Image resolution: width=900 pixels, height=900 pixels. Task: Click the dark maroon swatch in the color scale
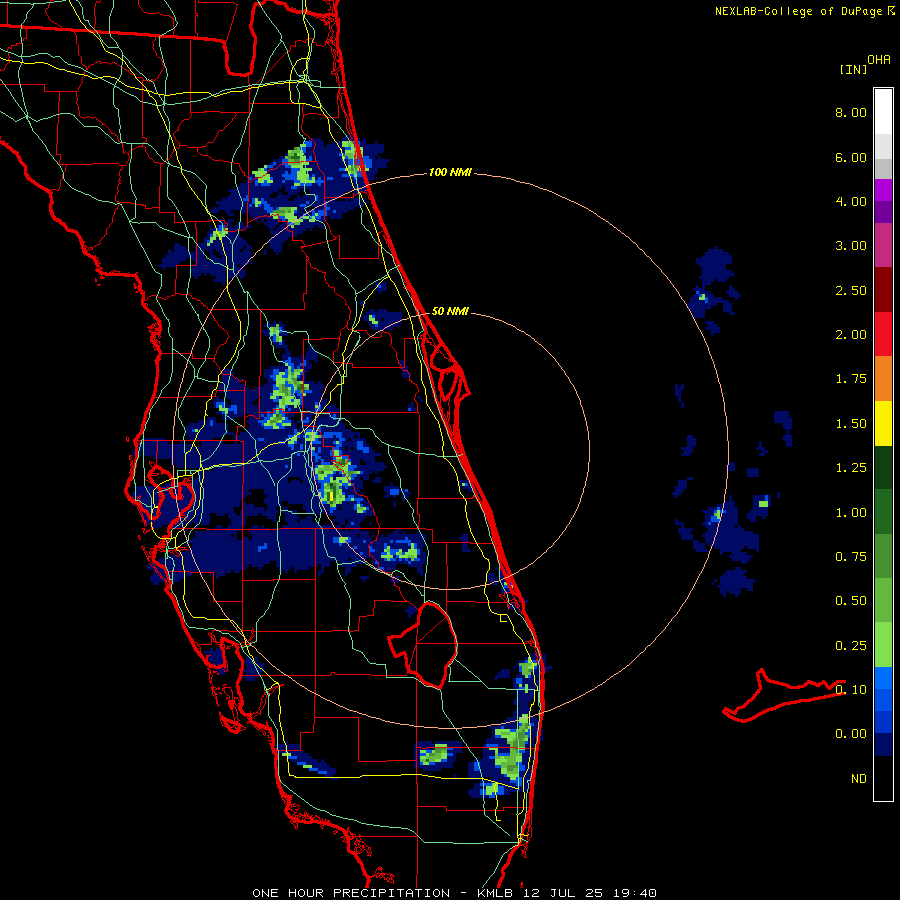tap(883, 289)
